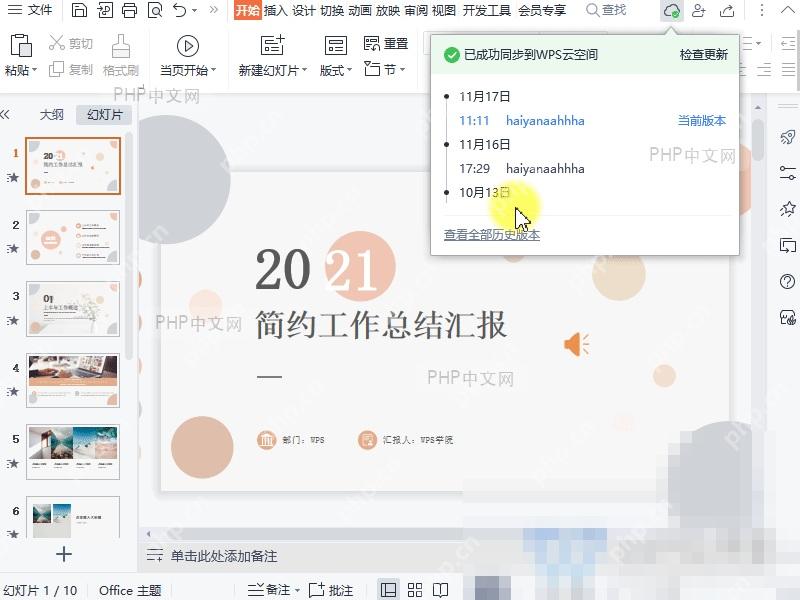This screenshot has height=600, width=800.
Task: Click the animation star under slide 2
Action: [x=14, y=248]
